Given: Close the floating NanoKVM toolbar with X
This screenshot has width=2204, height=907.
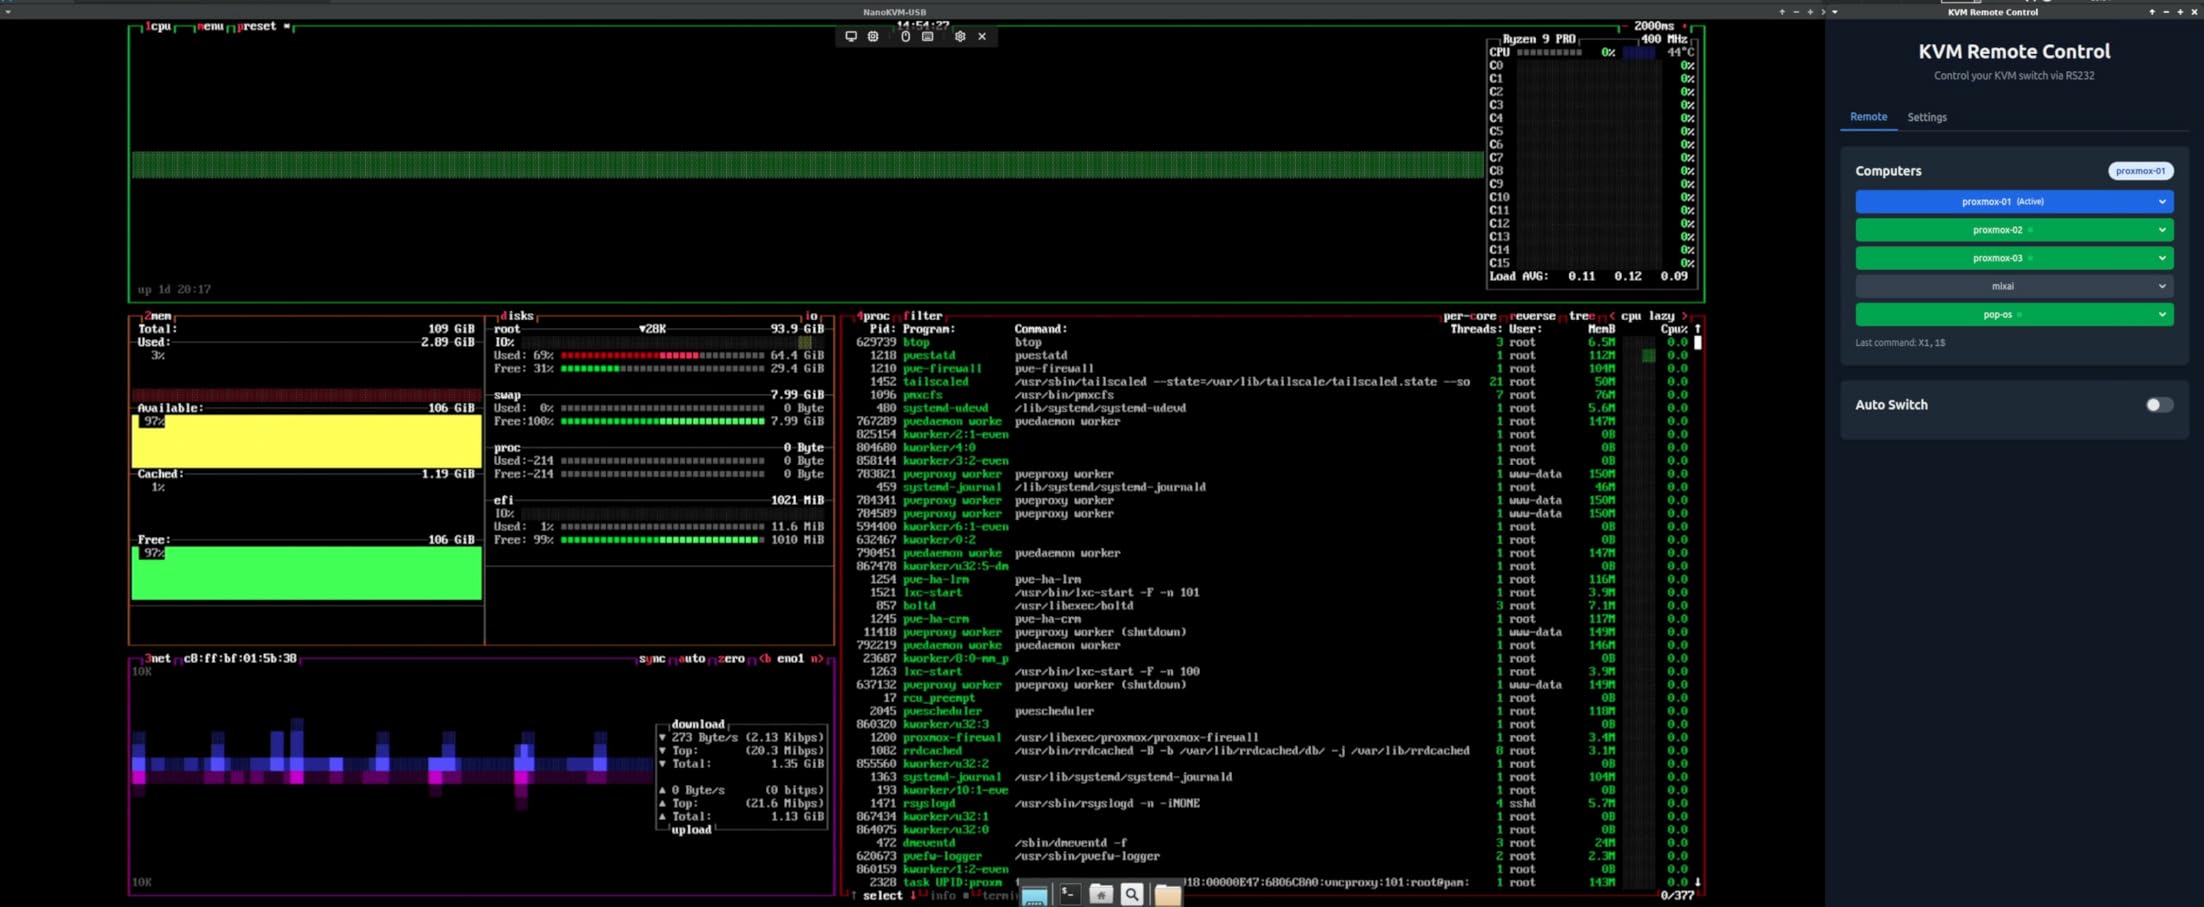Looking at the screenshot, I should (x=982, y=36).
